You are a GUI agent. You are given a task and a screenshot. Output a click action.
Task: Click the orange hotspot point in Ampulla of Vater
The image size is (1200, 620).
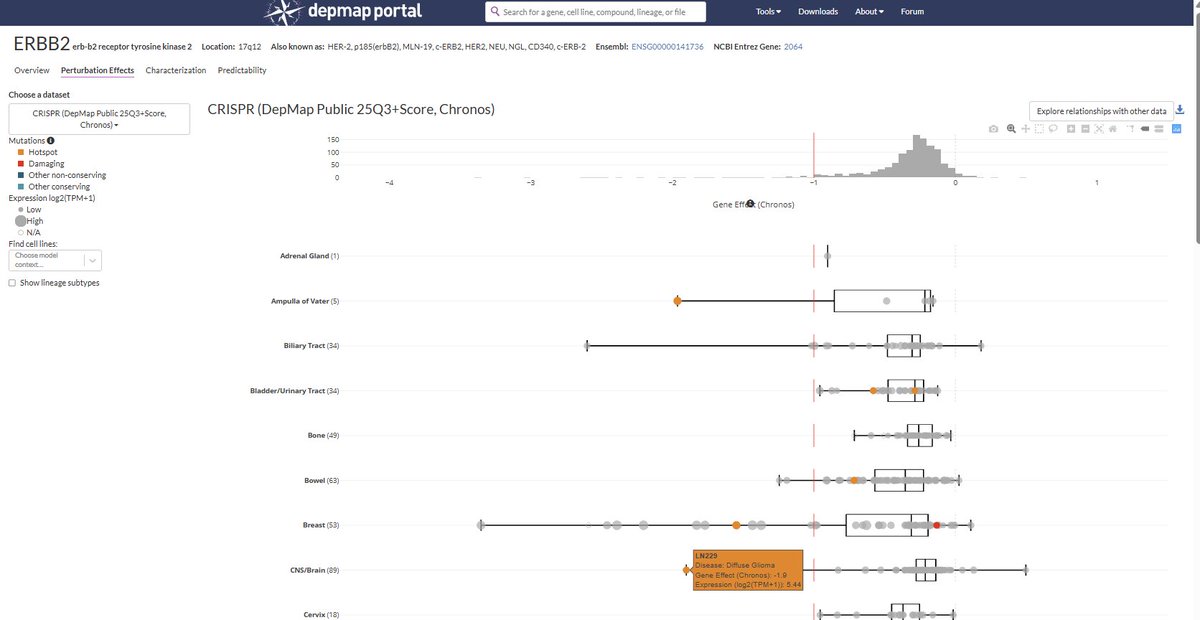point(678,301)
